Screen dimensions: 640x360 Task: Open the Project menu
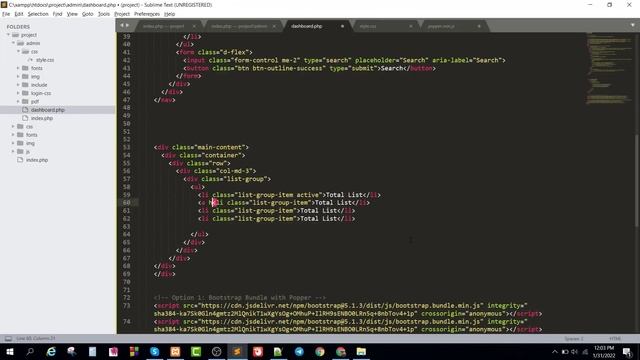[122, 14]
